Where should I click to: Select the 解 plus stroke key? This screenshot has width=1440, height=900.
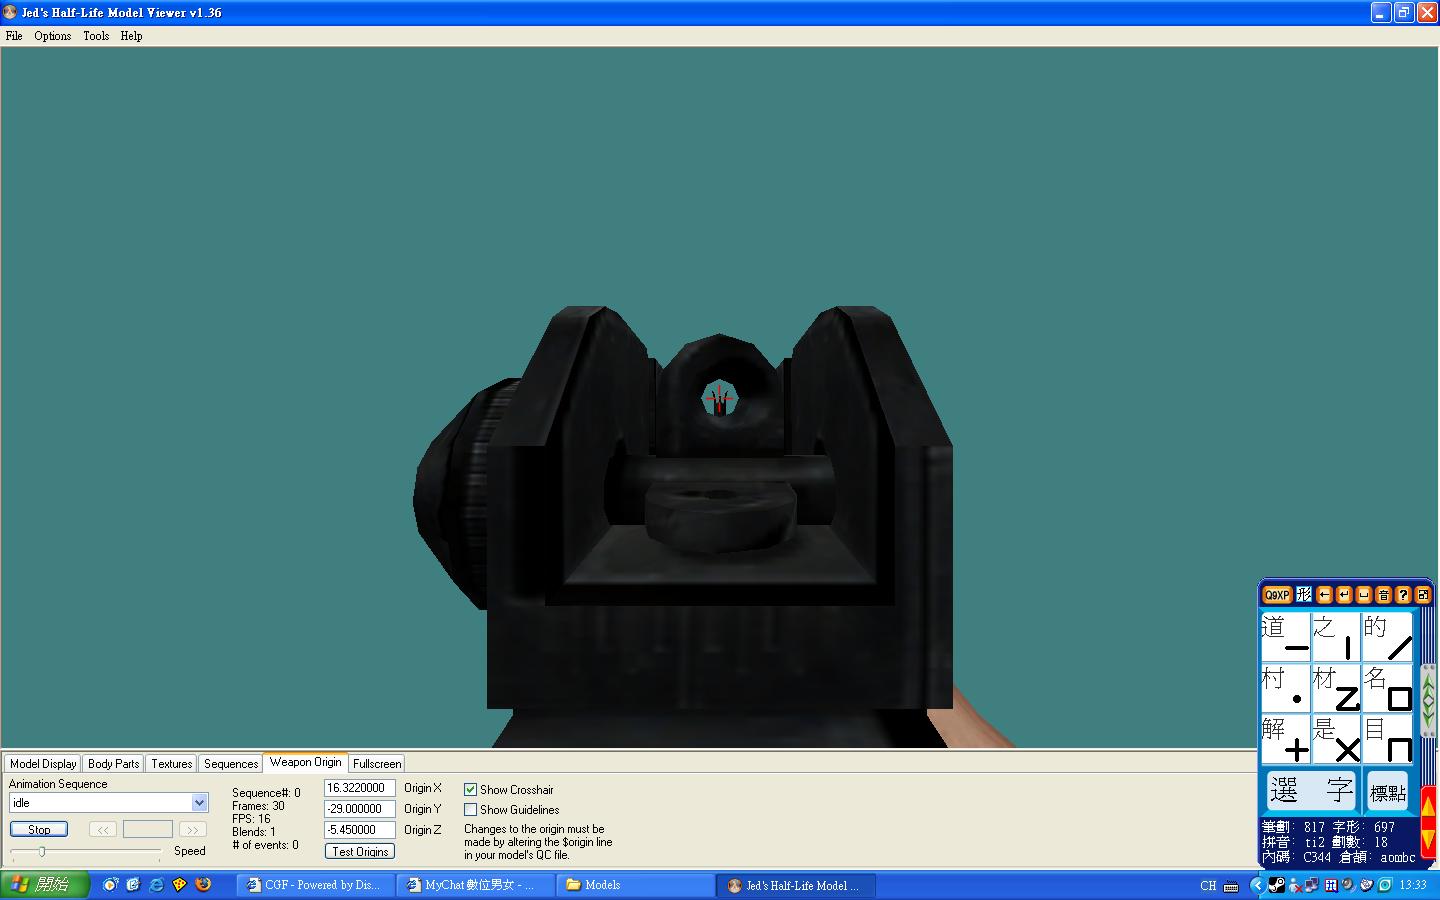point(1286,739)
